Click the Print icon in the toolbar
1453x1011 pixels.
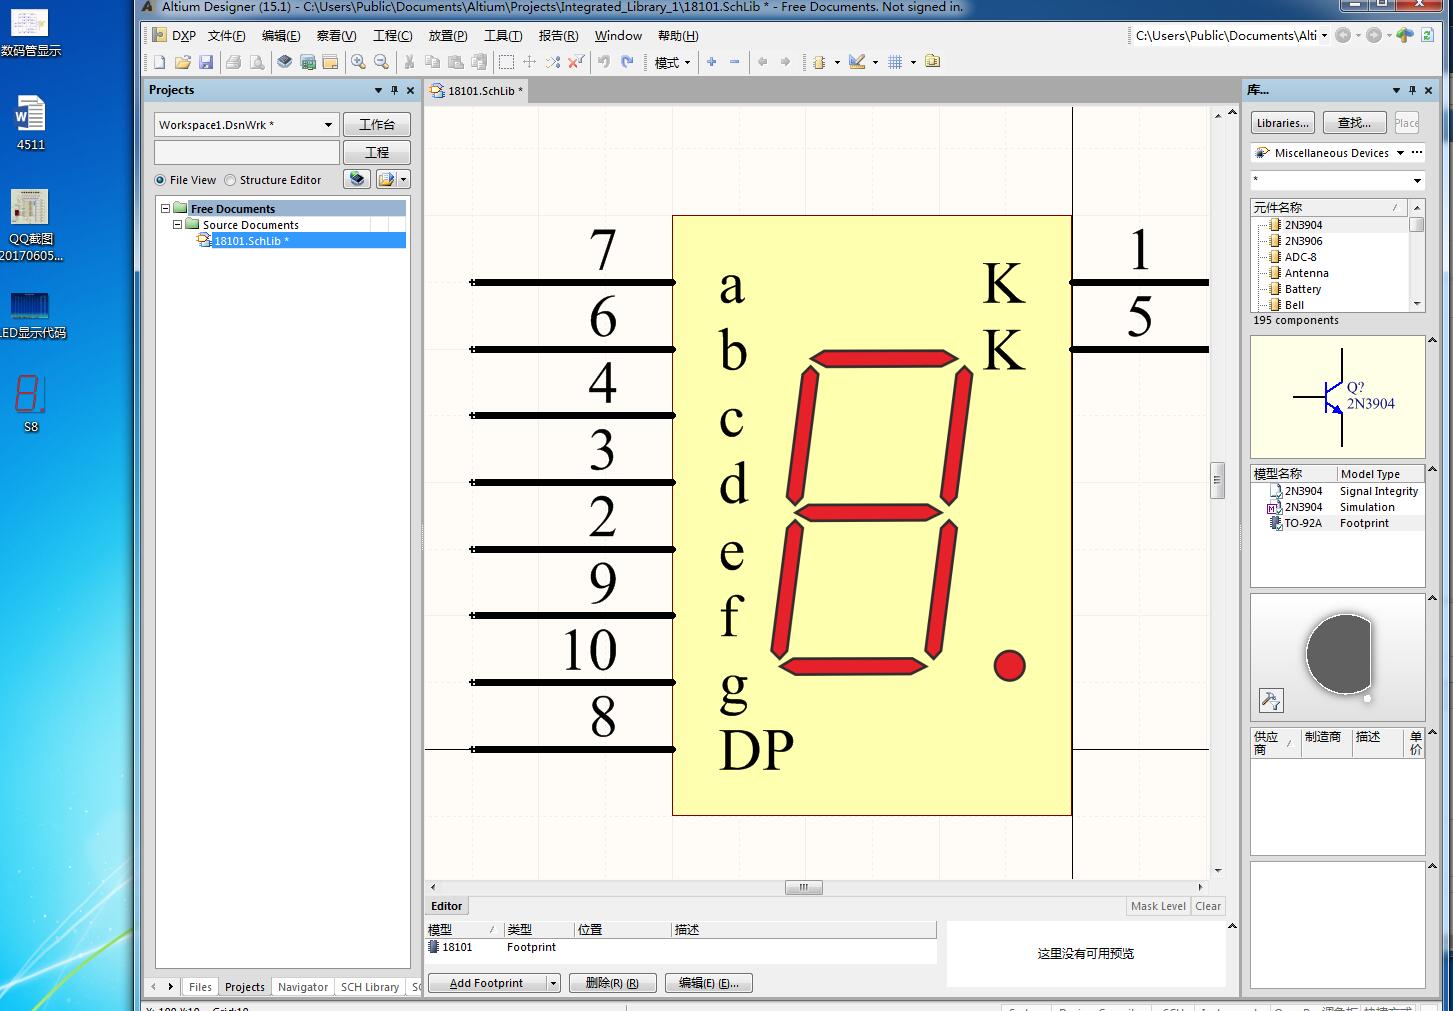233,62
